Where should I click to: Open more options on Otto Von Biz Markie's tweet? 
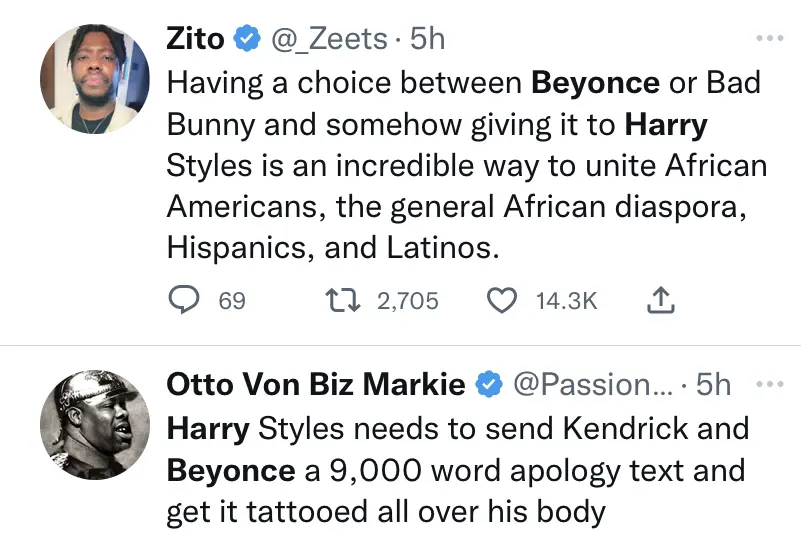[x=768, y=384]
